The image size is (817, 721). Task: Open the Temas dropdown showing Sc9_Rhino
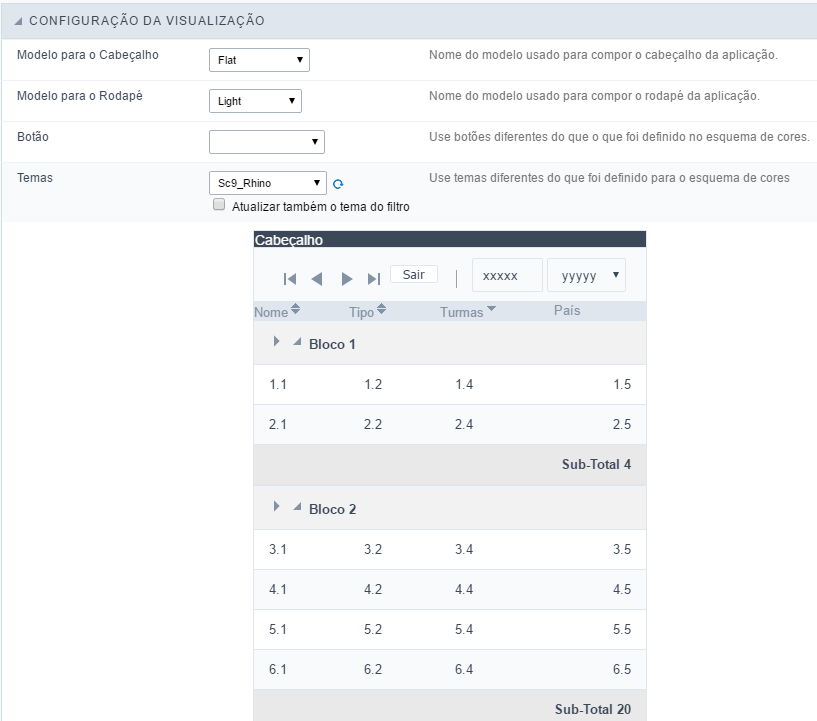(x=268, y=183)
